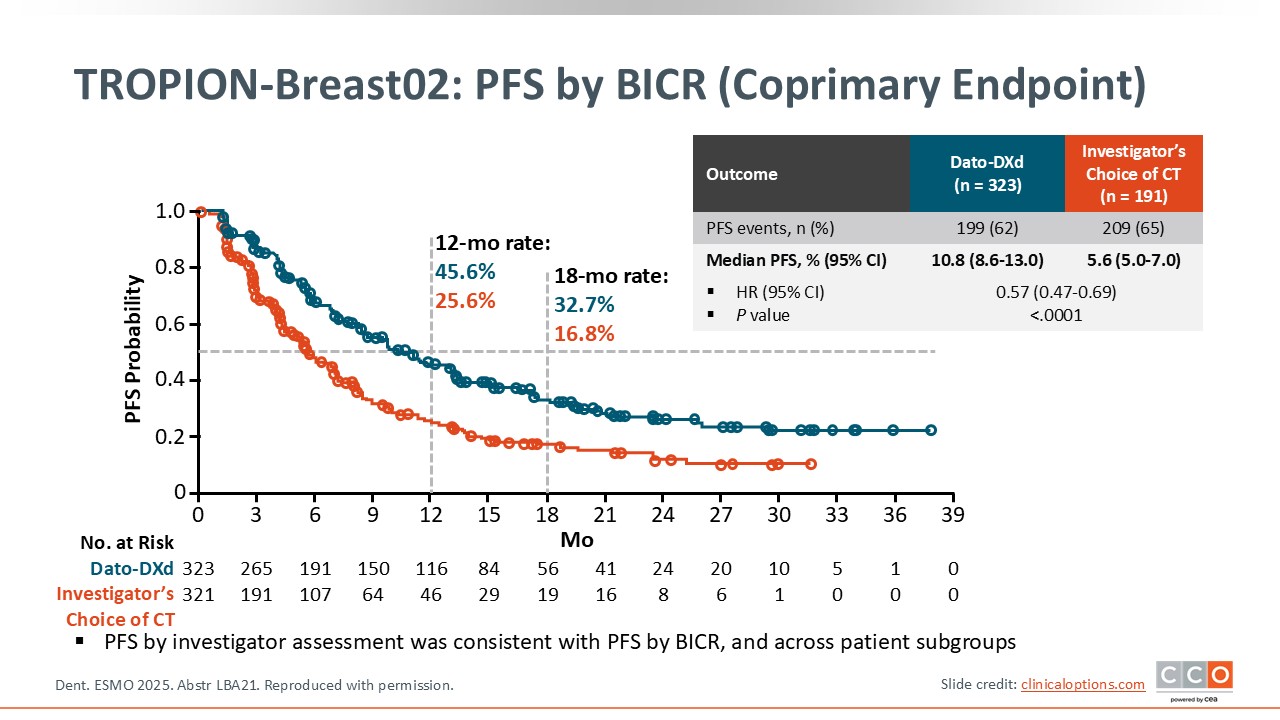Click the last orange censoring marker on the curve
The width and height of the screenshot is (1280, 720).
pyautogui.click(x=810, y=464)
